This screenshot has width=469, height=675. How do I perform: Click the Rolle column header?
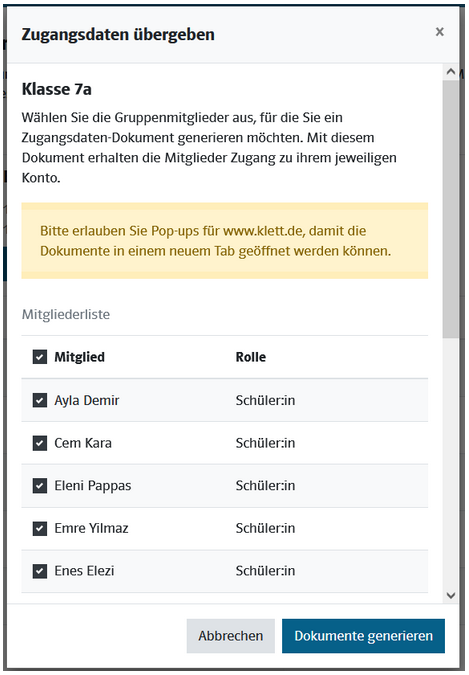tap(251, 357)
